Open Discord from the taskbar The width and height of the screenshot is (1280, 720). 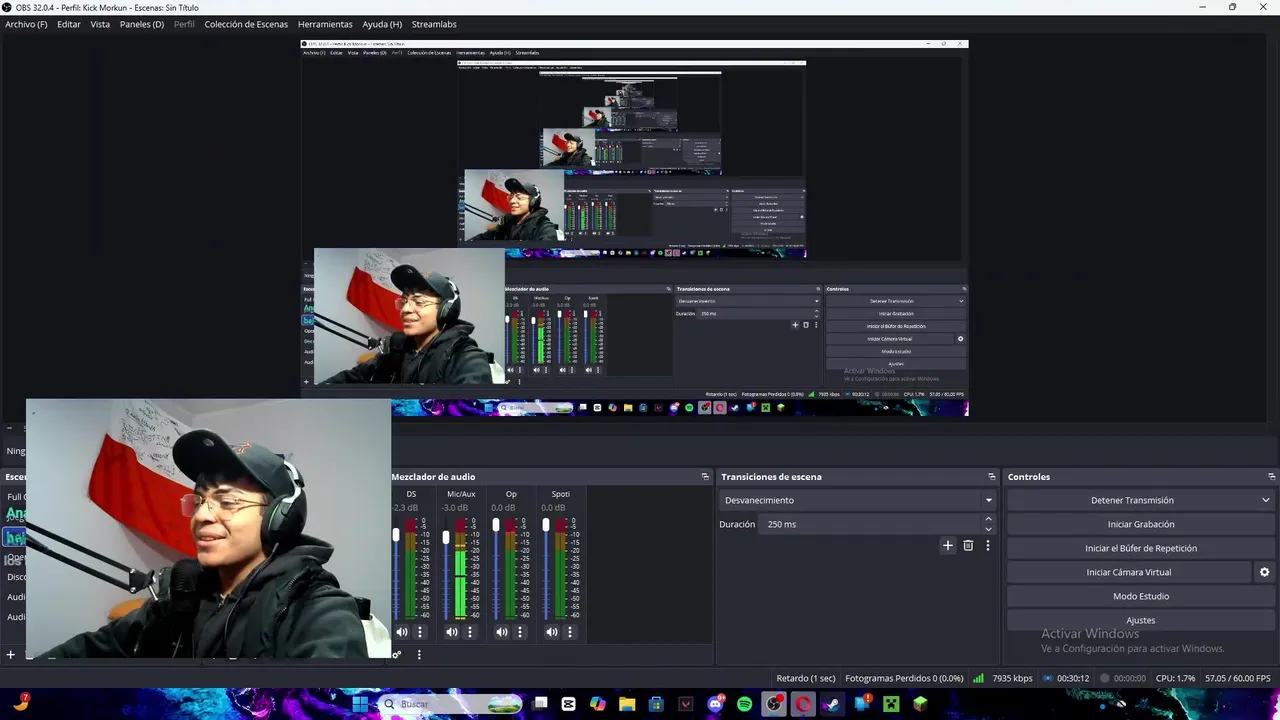pyautogui.click(x=715, y=704)
